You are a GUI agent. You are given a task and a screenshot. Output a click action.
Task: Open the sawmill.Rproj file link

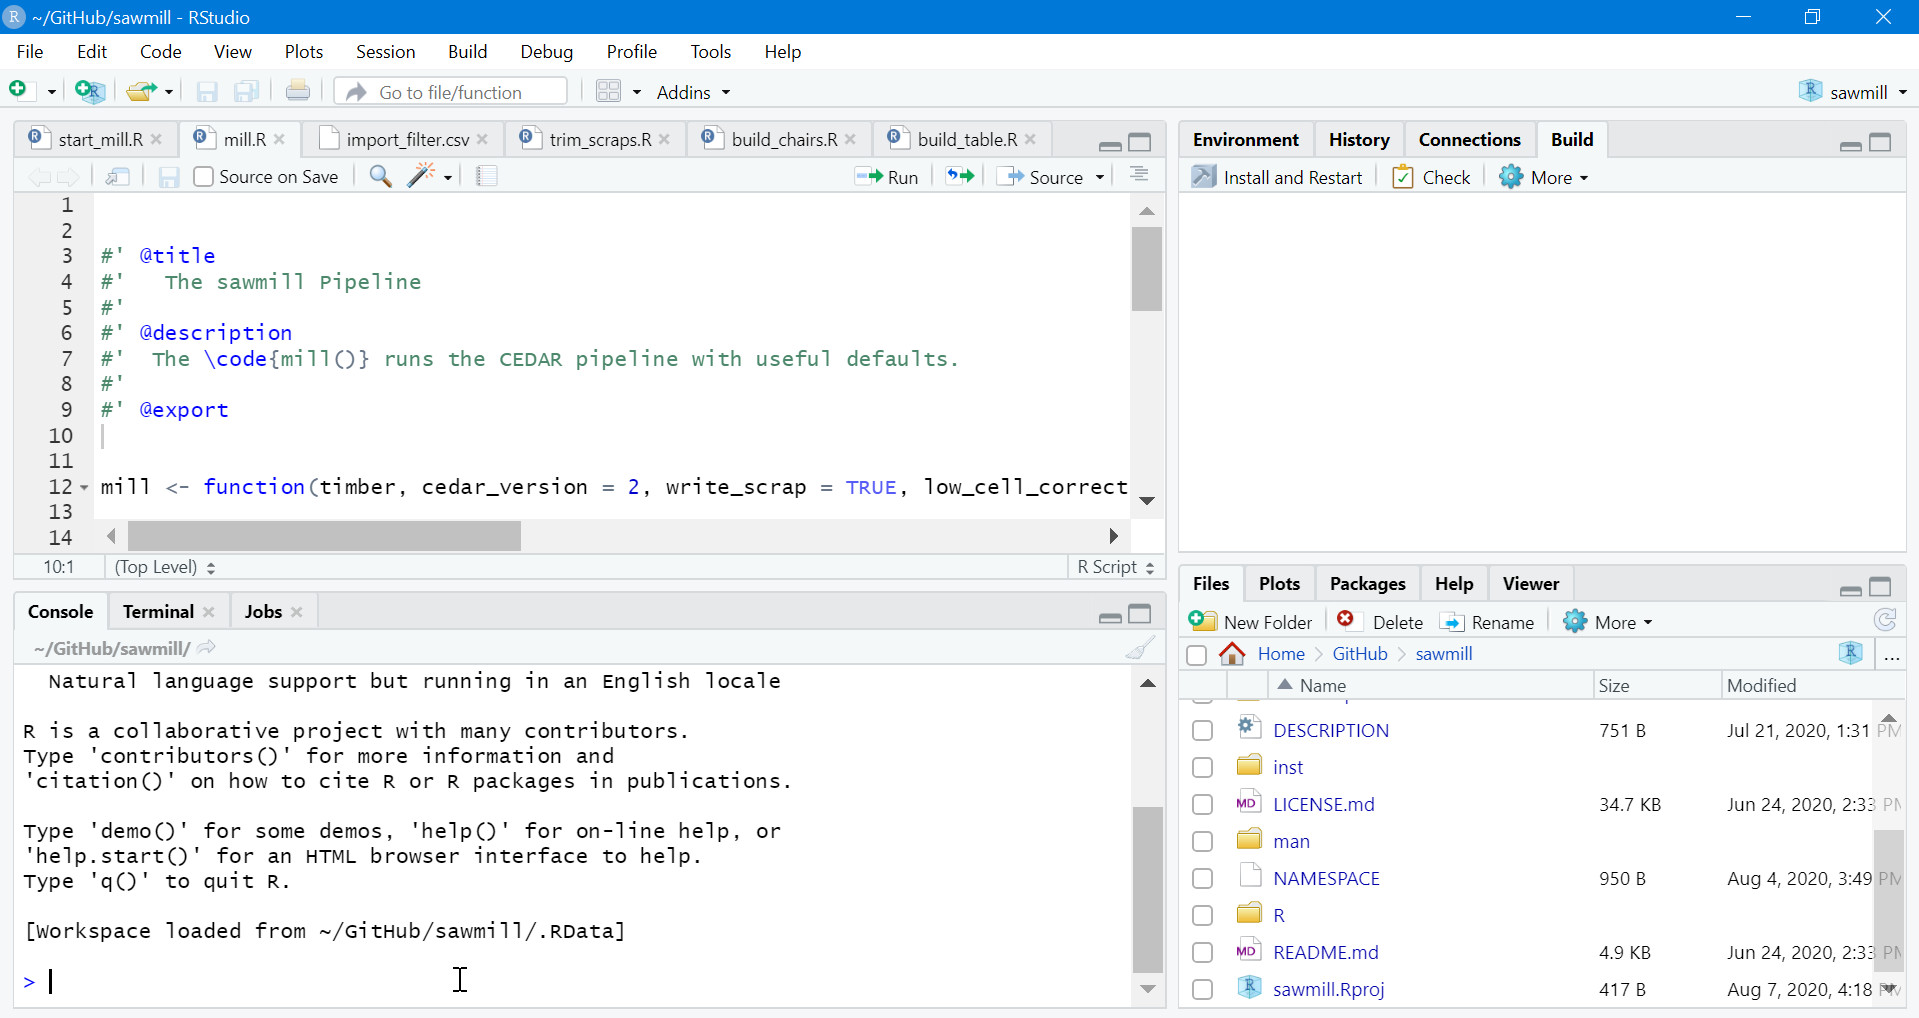[x=1328, y=990]
